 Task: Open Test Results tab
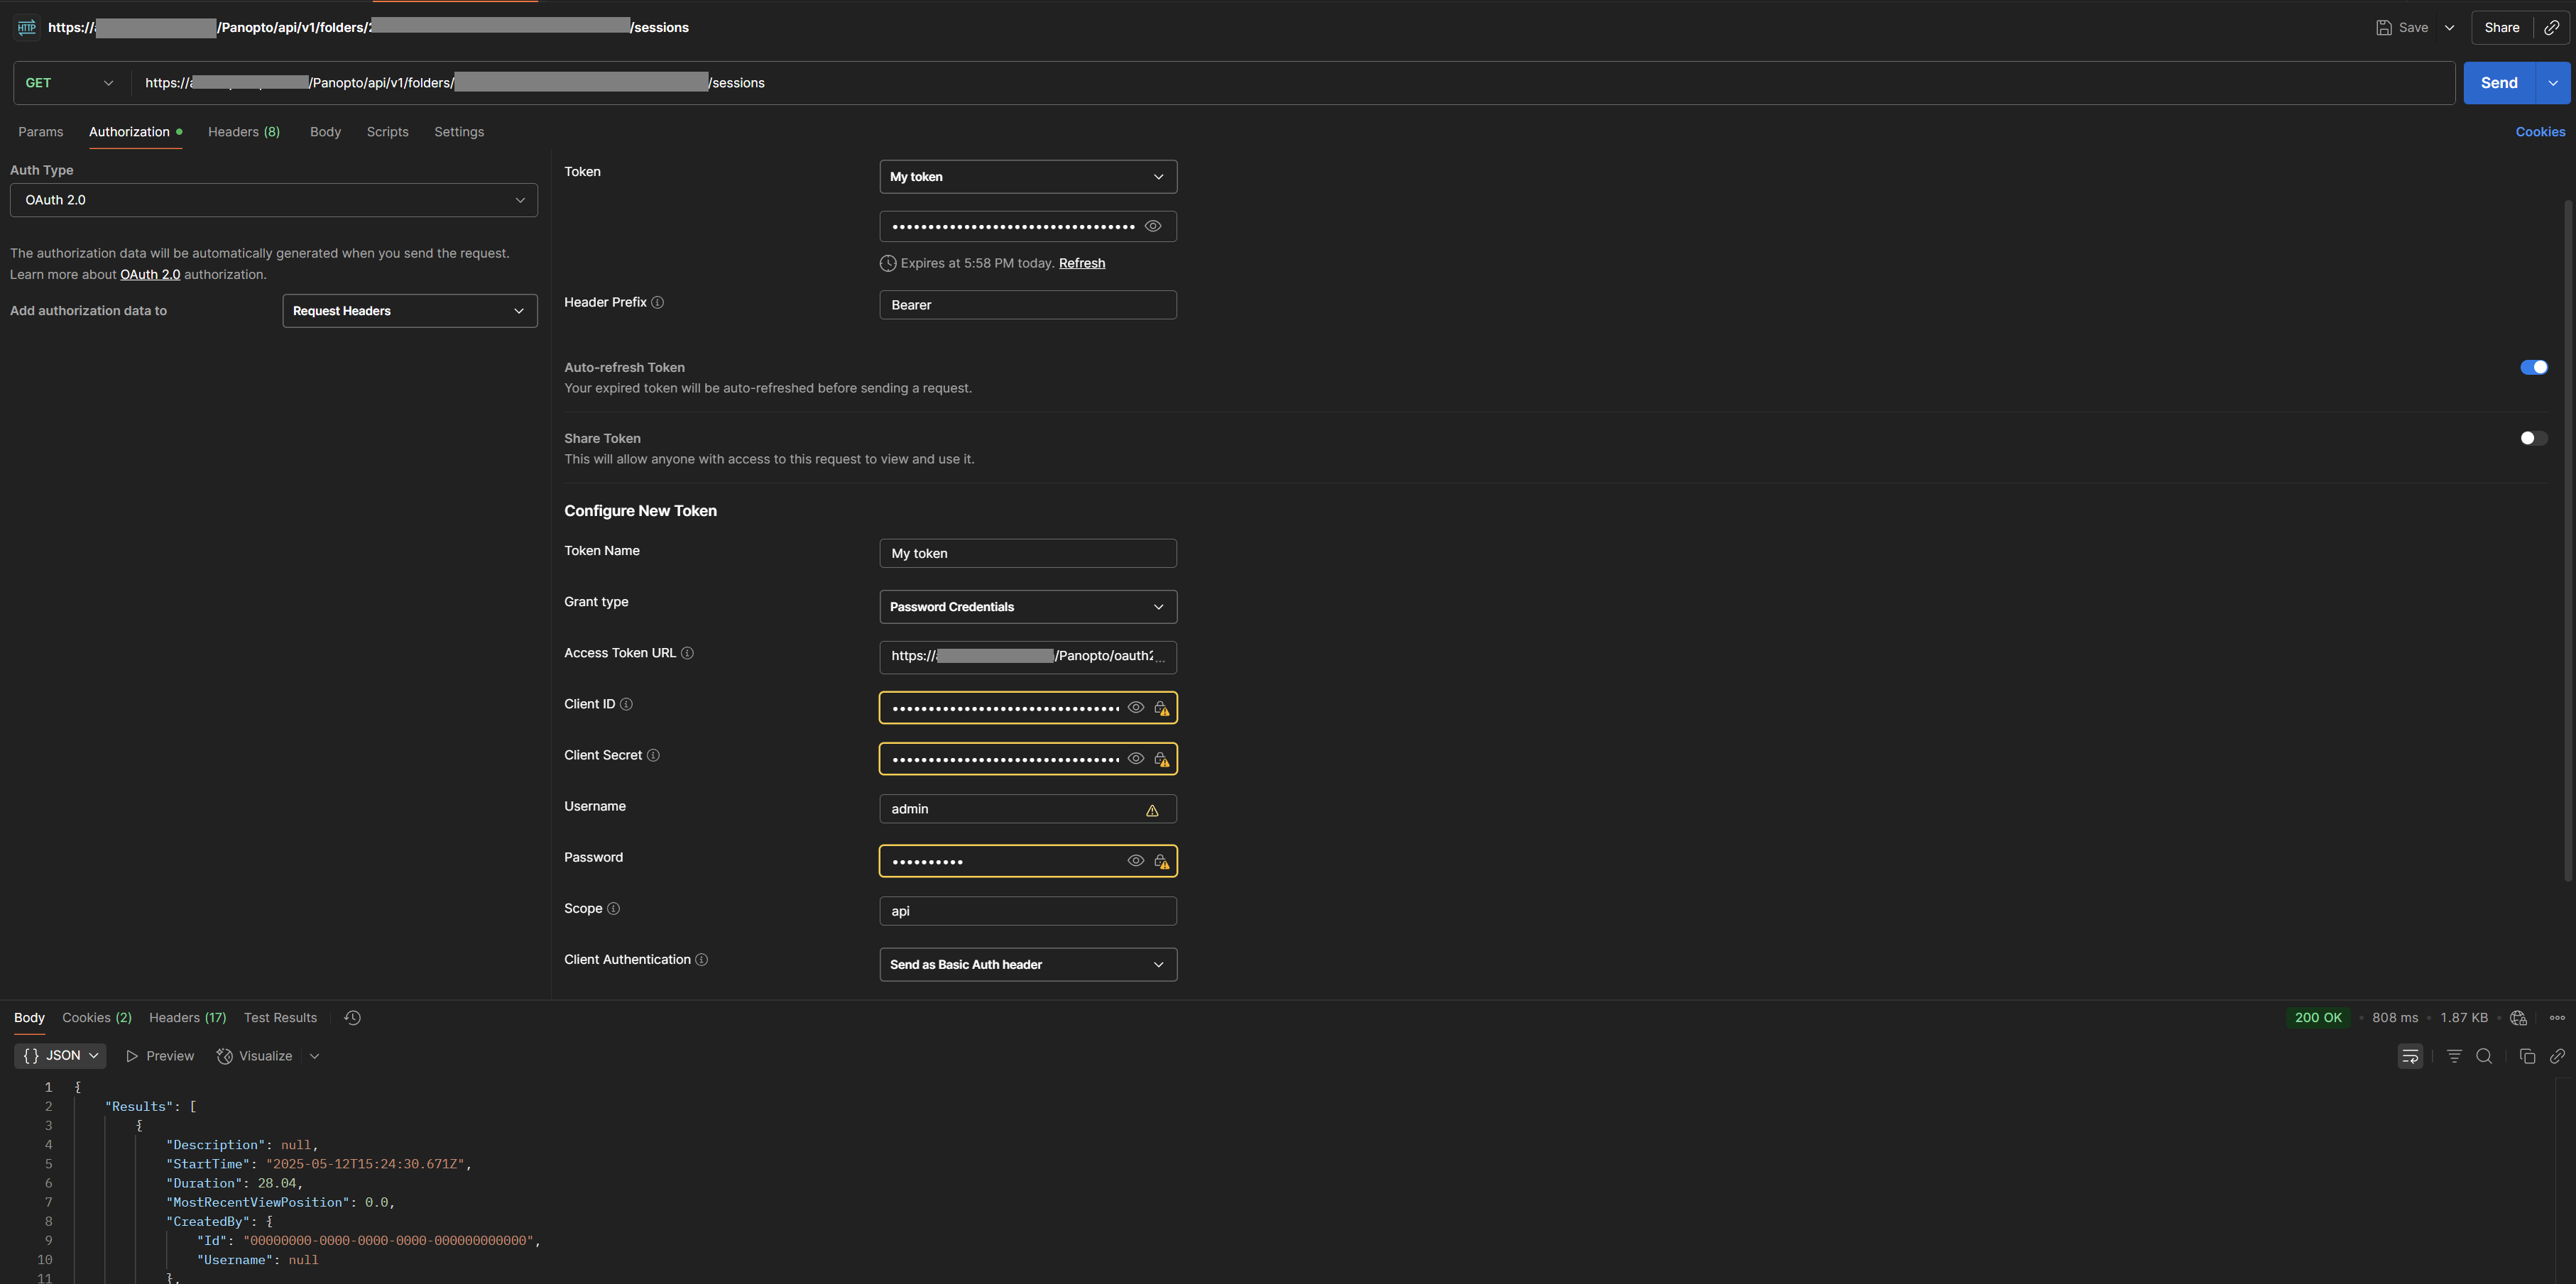(280, 1017)
